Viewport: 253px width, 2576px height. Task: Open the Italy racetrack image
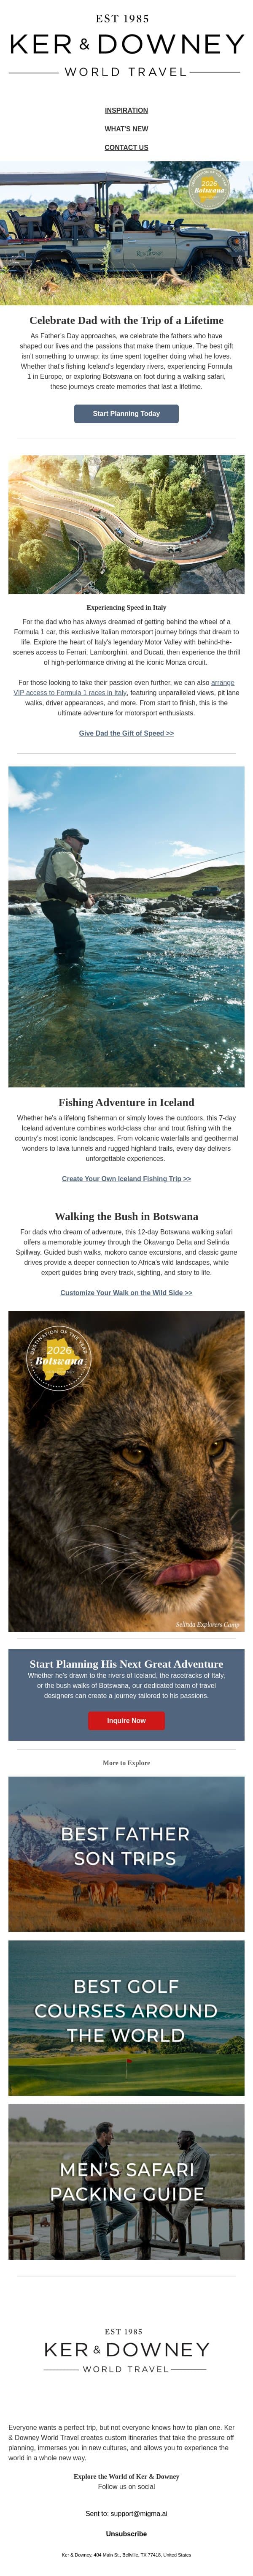(126, 524)
